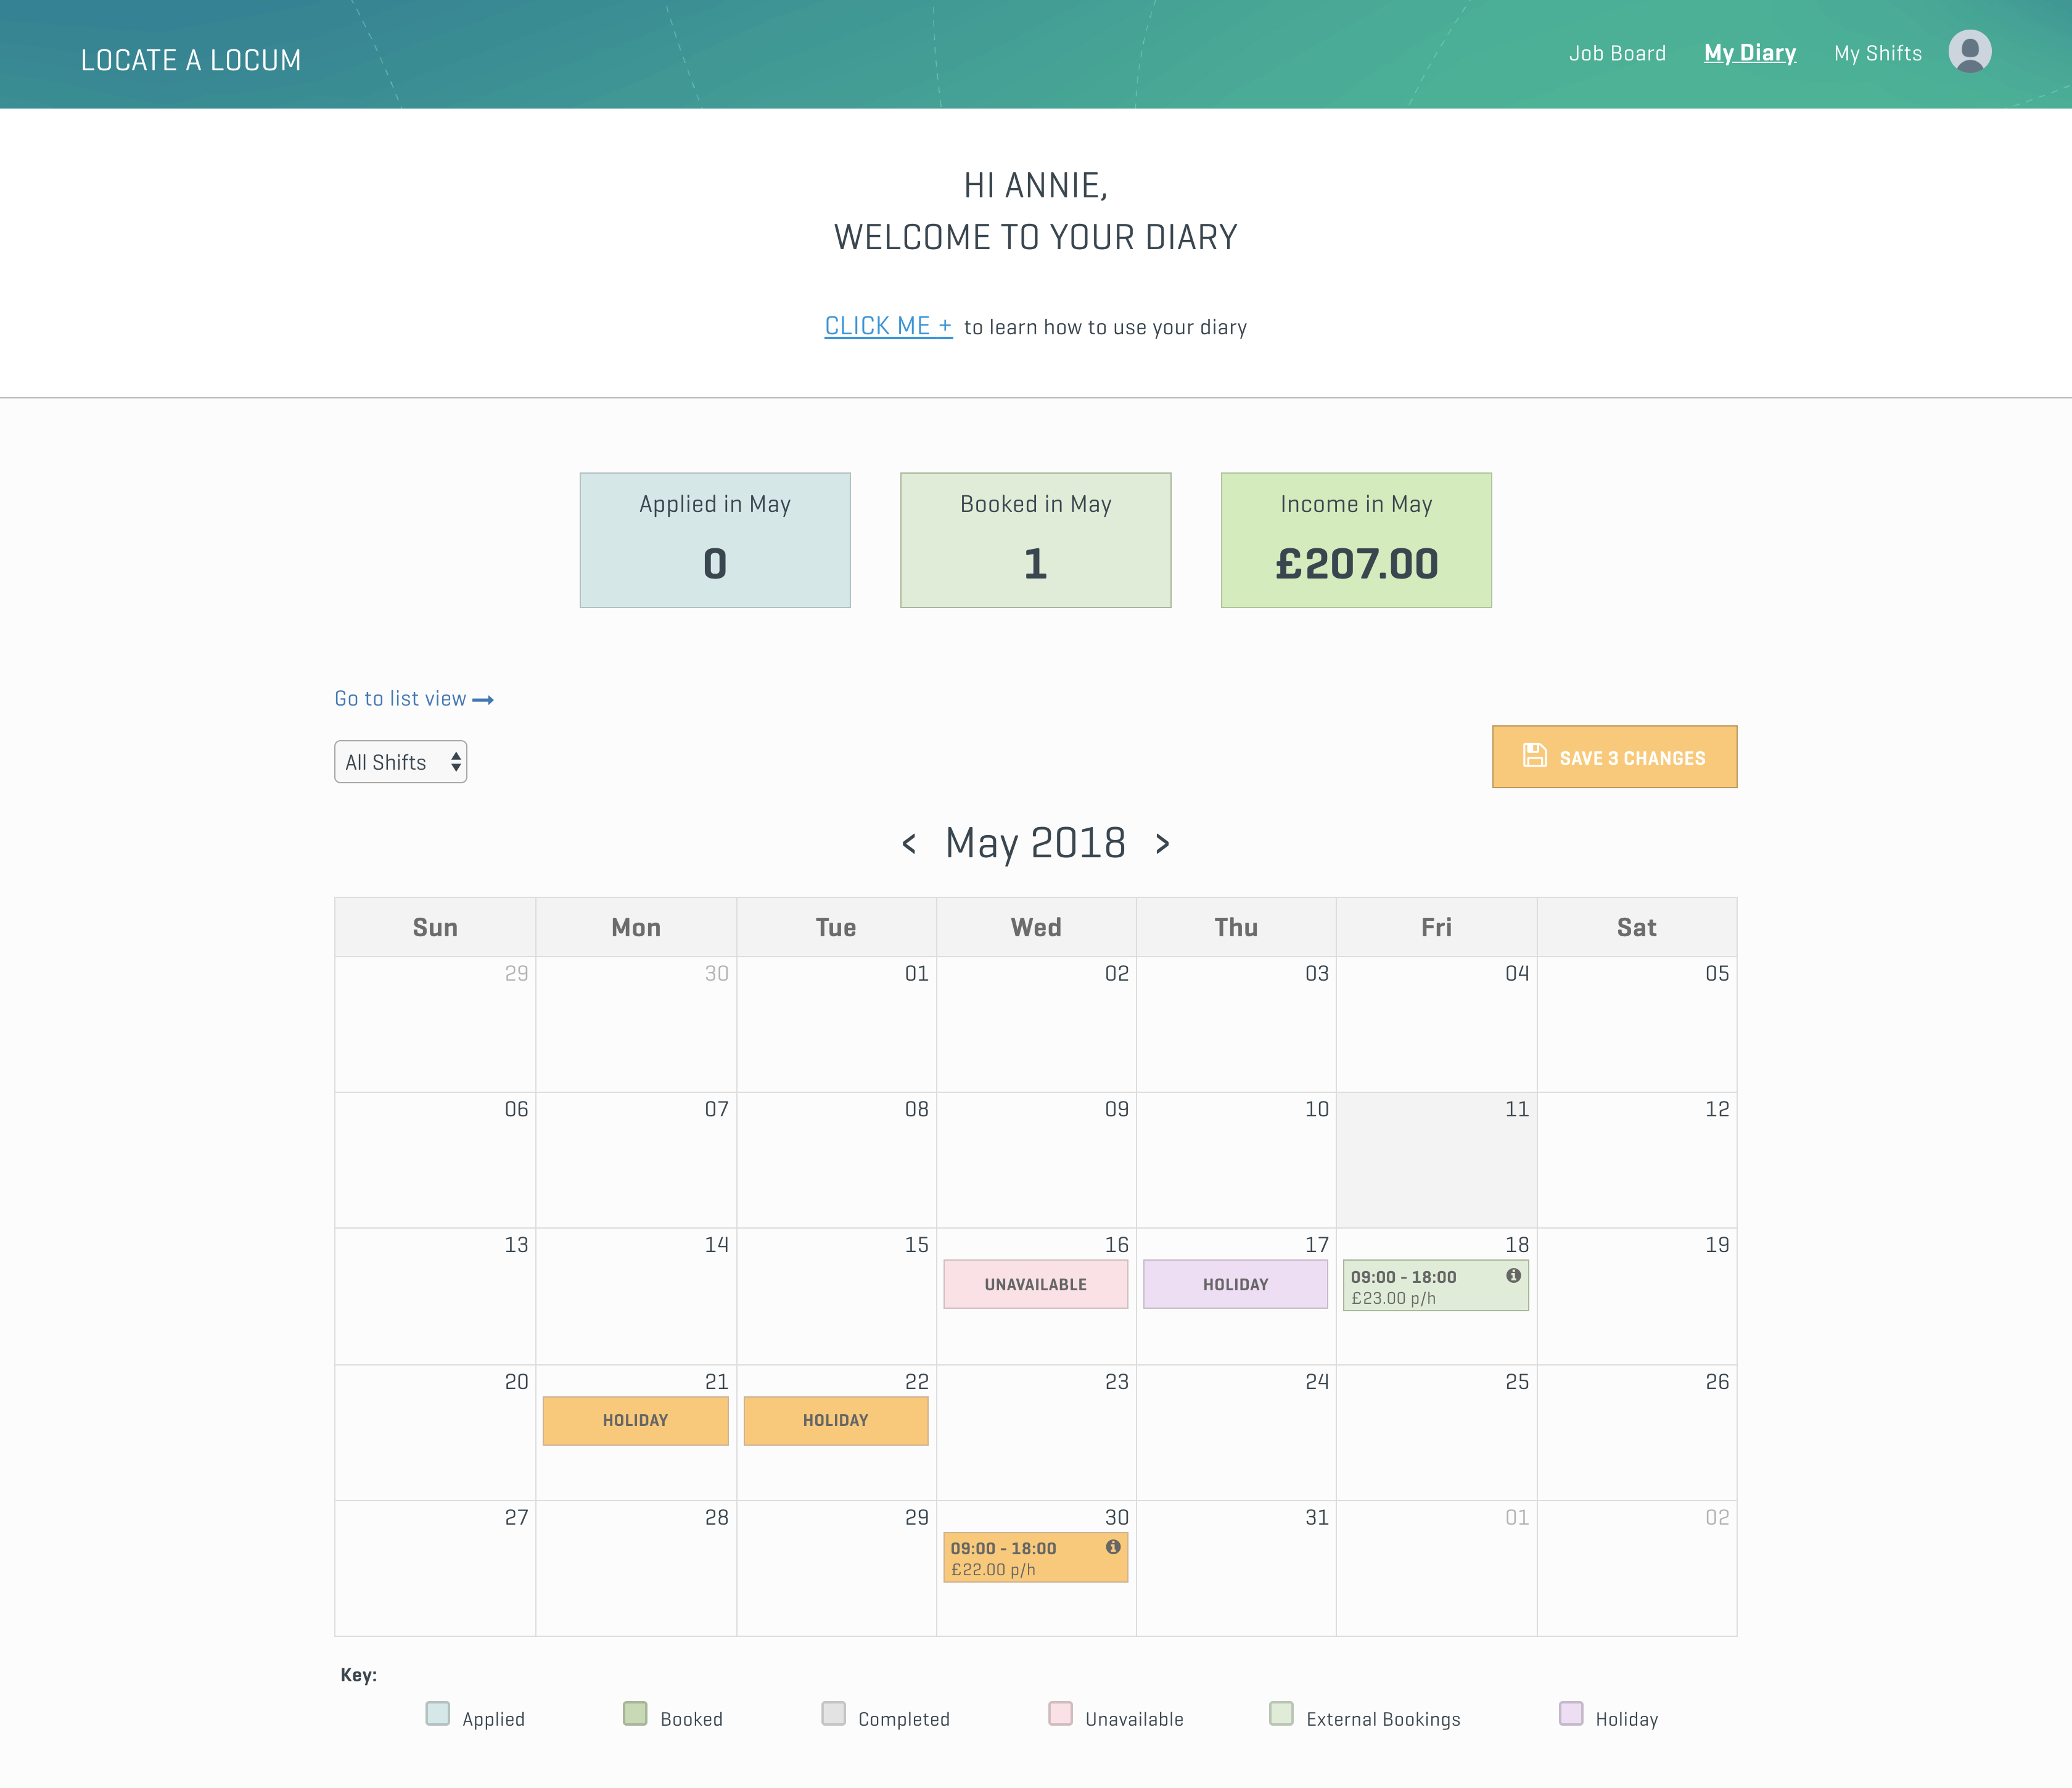Click the list view arrow icon
The height and width of the screenshot is (1788, 2072).
click(x=483, y=700)
